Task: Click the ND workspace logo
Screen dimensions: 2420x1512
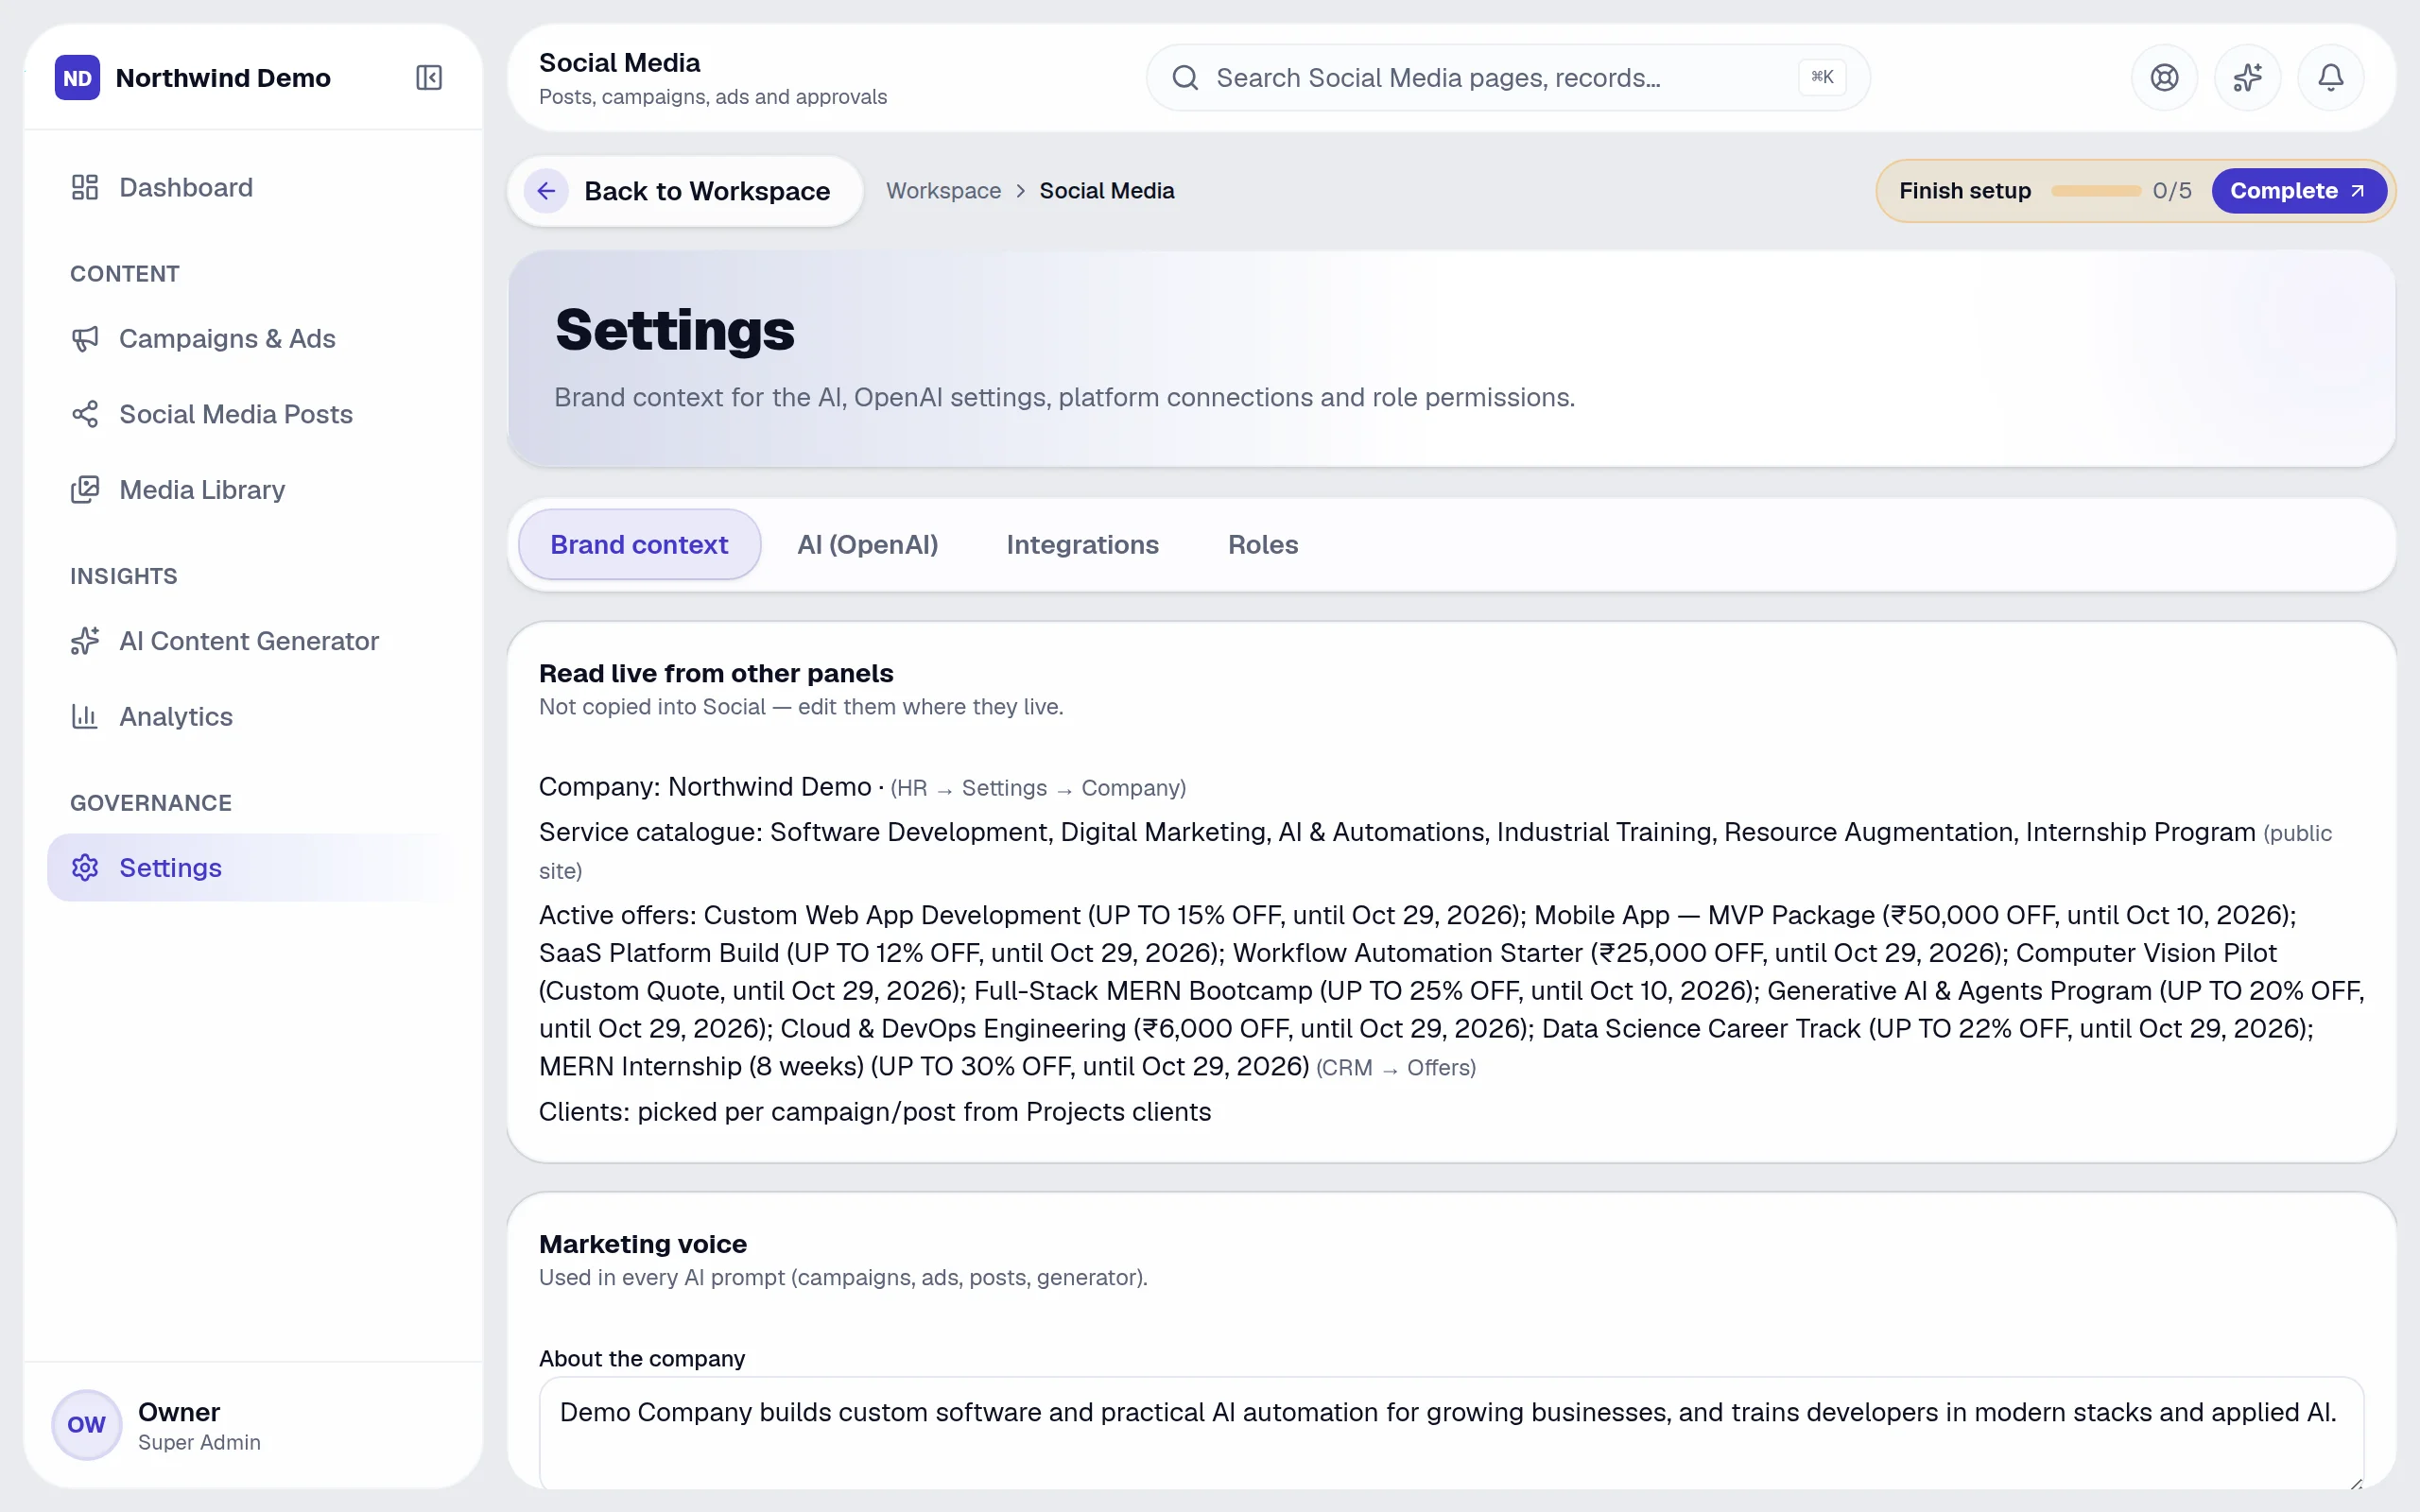Action: (78, 78)
